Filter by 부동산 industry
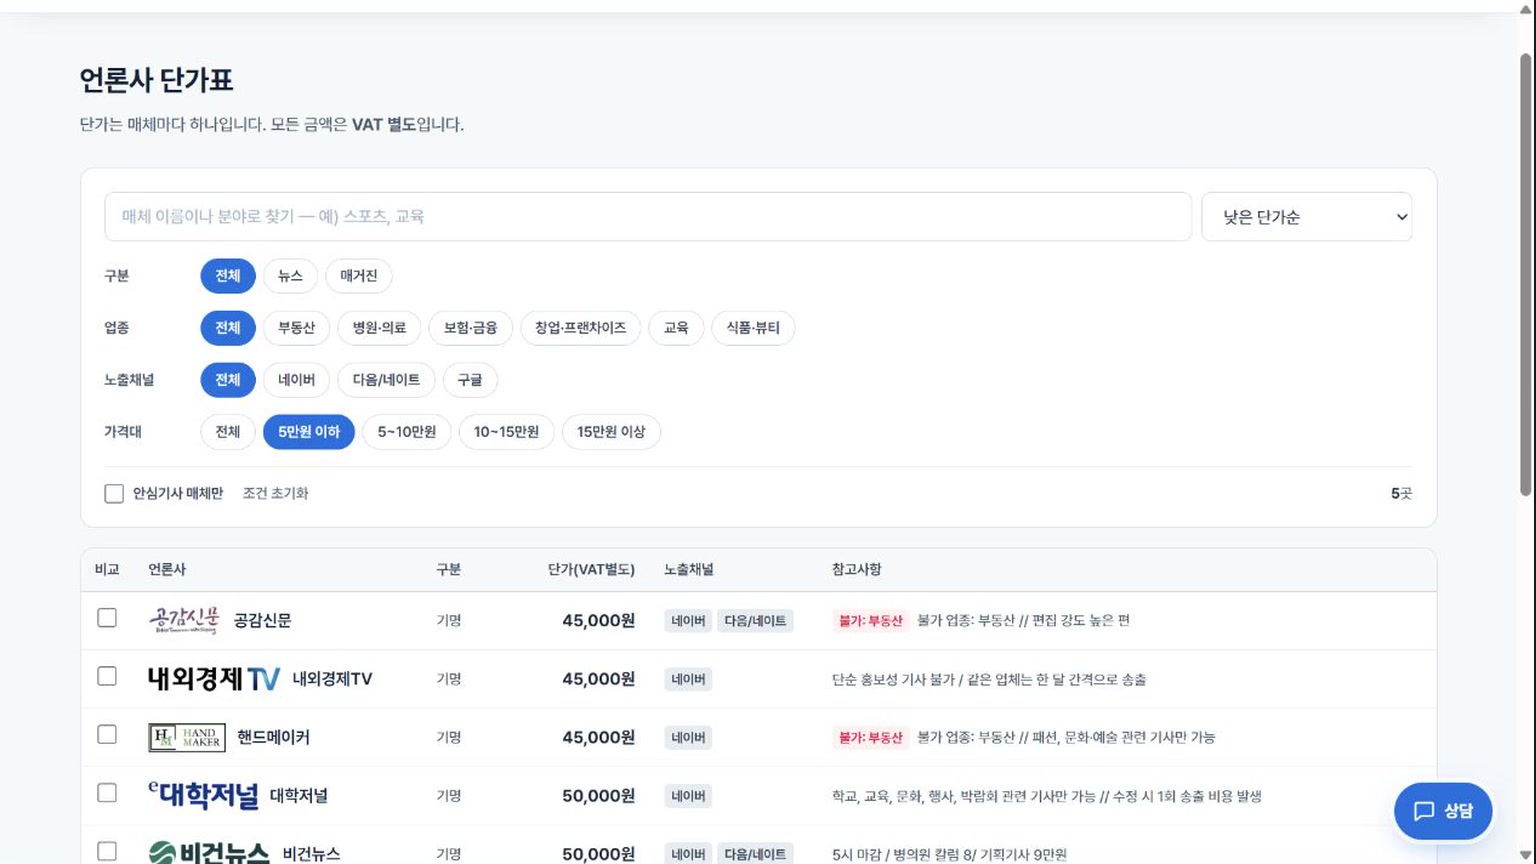1536x864 pixels. pyautogui.click(x=296, y=328)
